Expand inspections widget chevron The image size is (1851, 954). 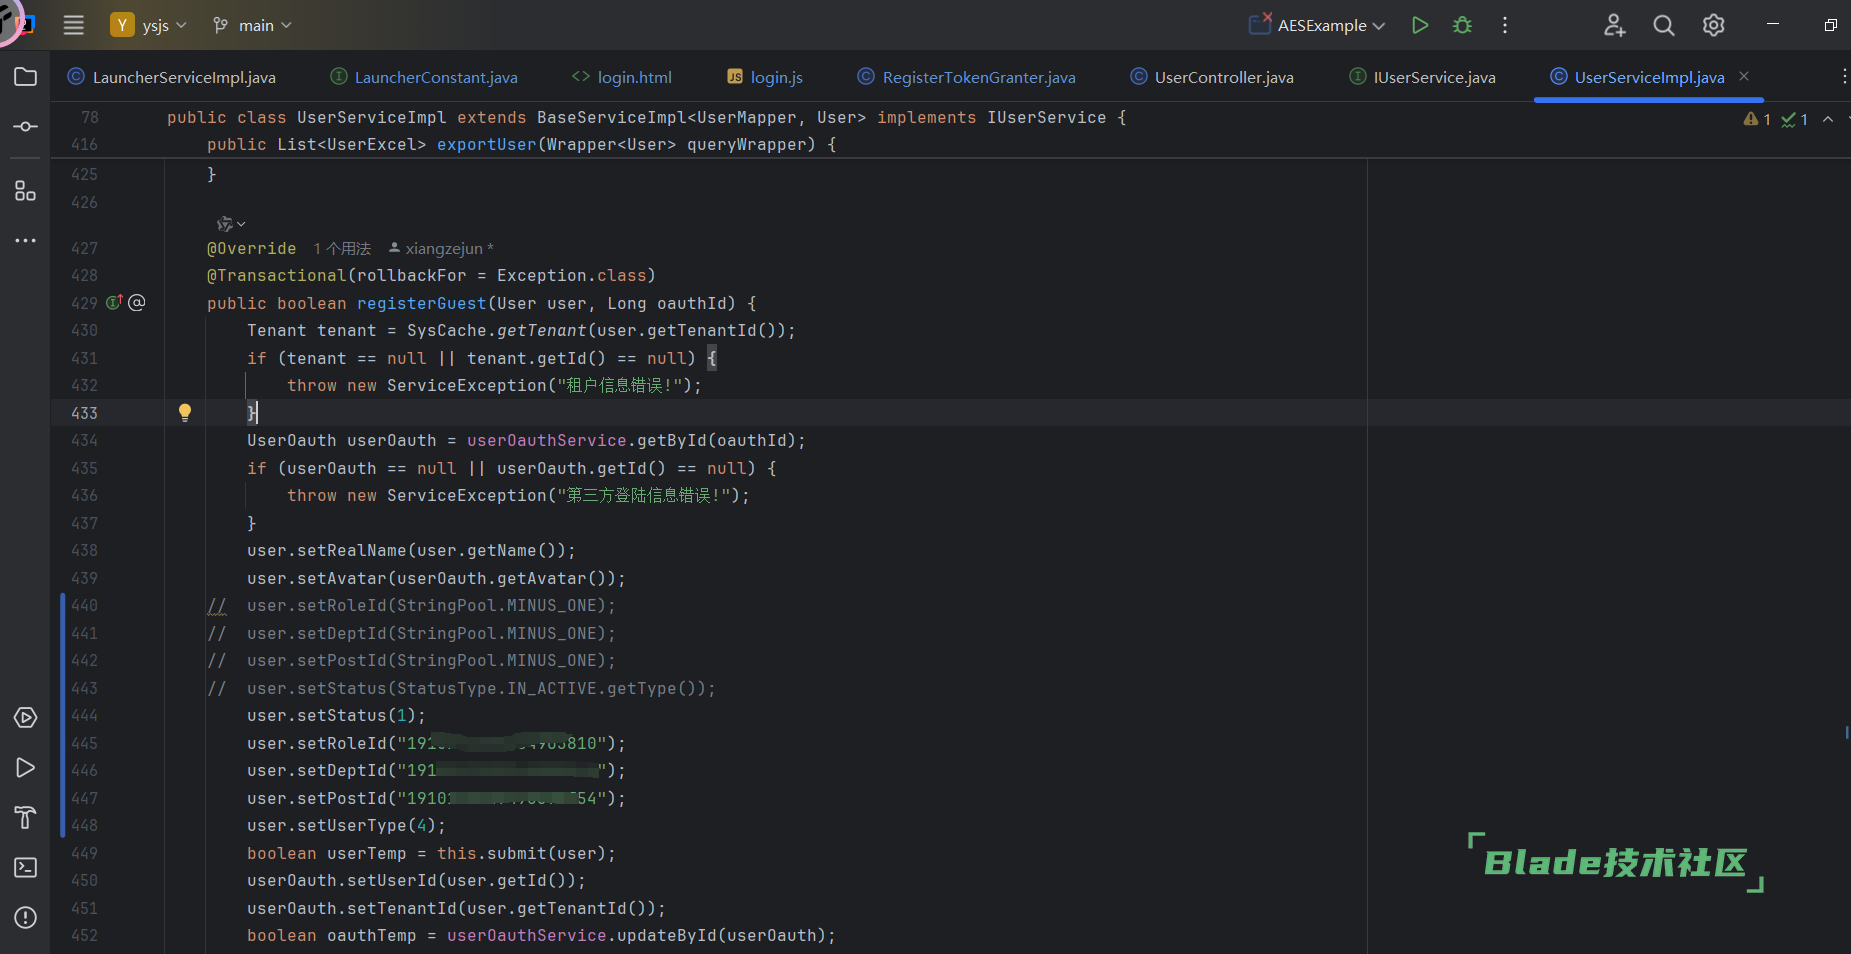[x=1828, y=119]
